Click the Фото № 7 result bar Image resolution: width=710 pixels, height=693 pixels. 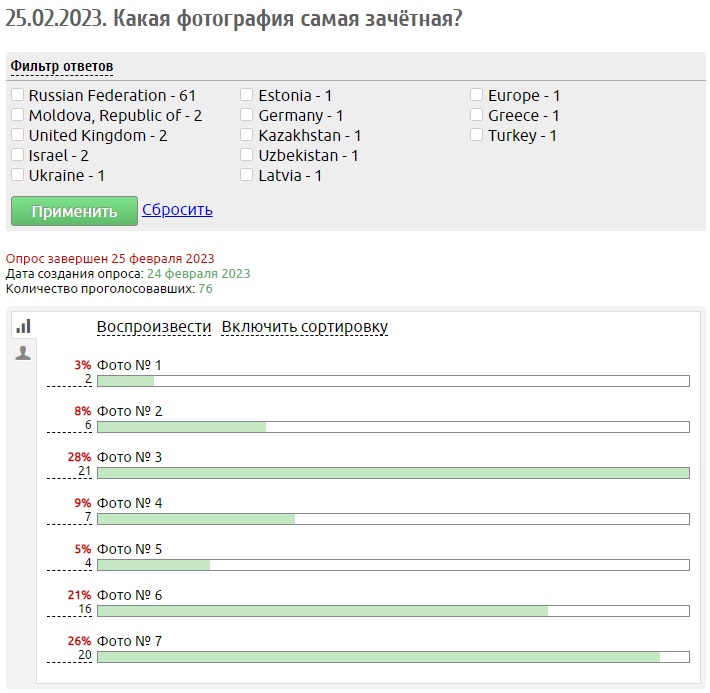pyautogui.click(x=393, y=657)
